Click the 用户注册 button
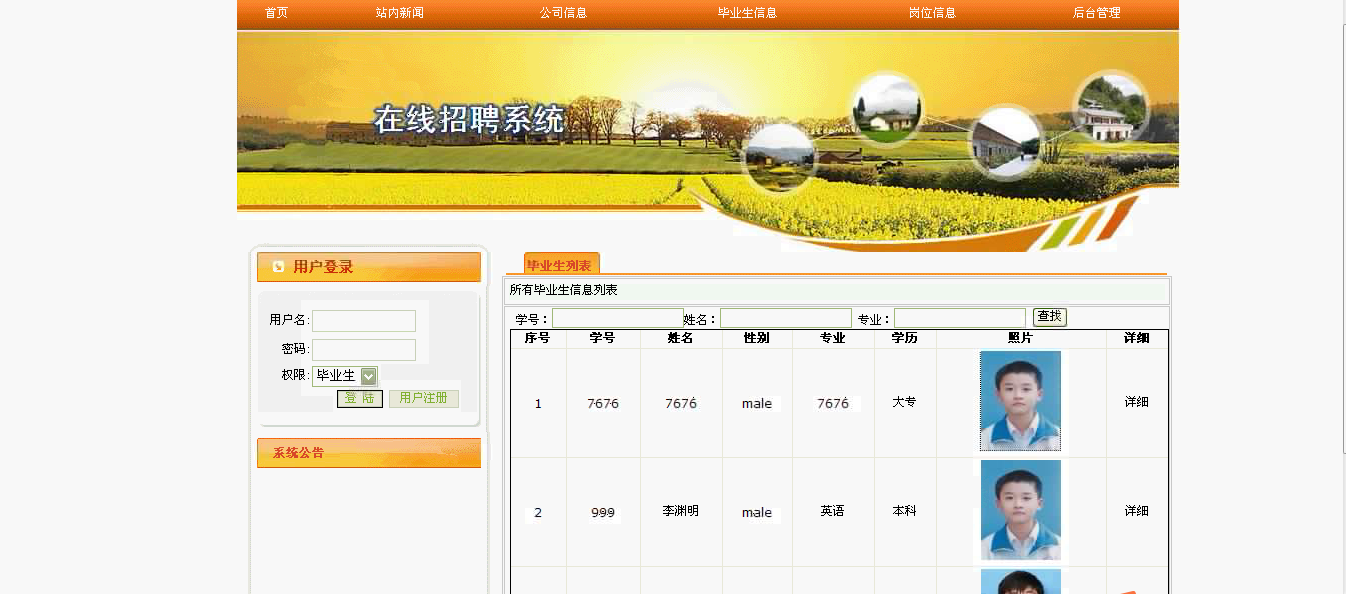Viewport: 1346px width, 594px height. tap(424, 398)
